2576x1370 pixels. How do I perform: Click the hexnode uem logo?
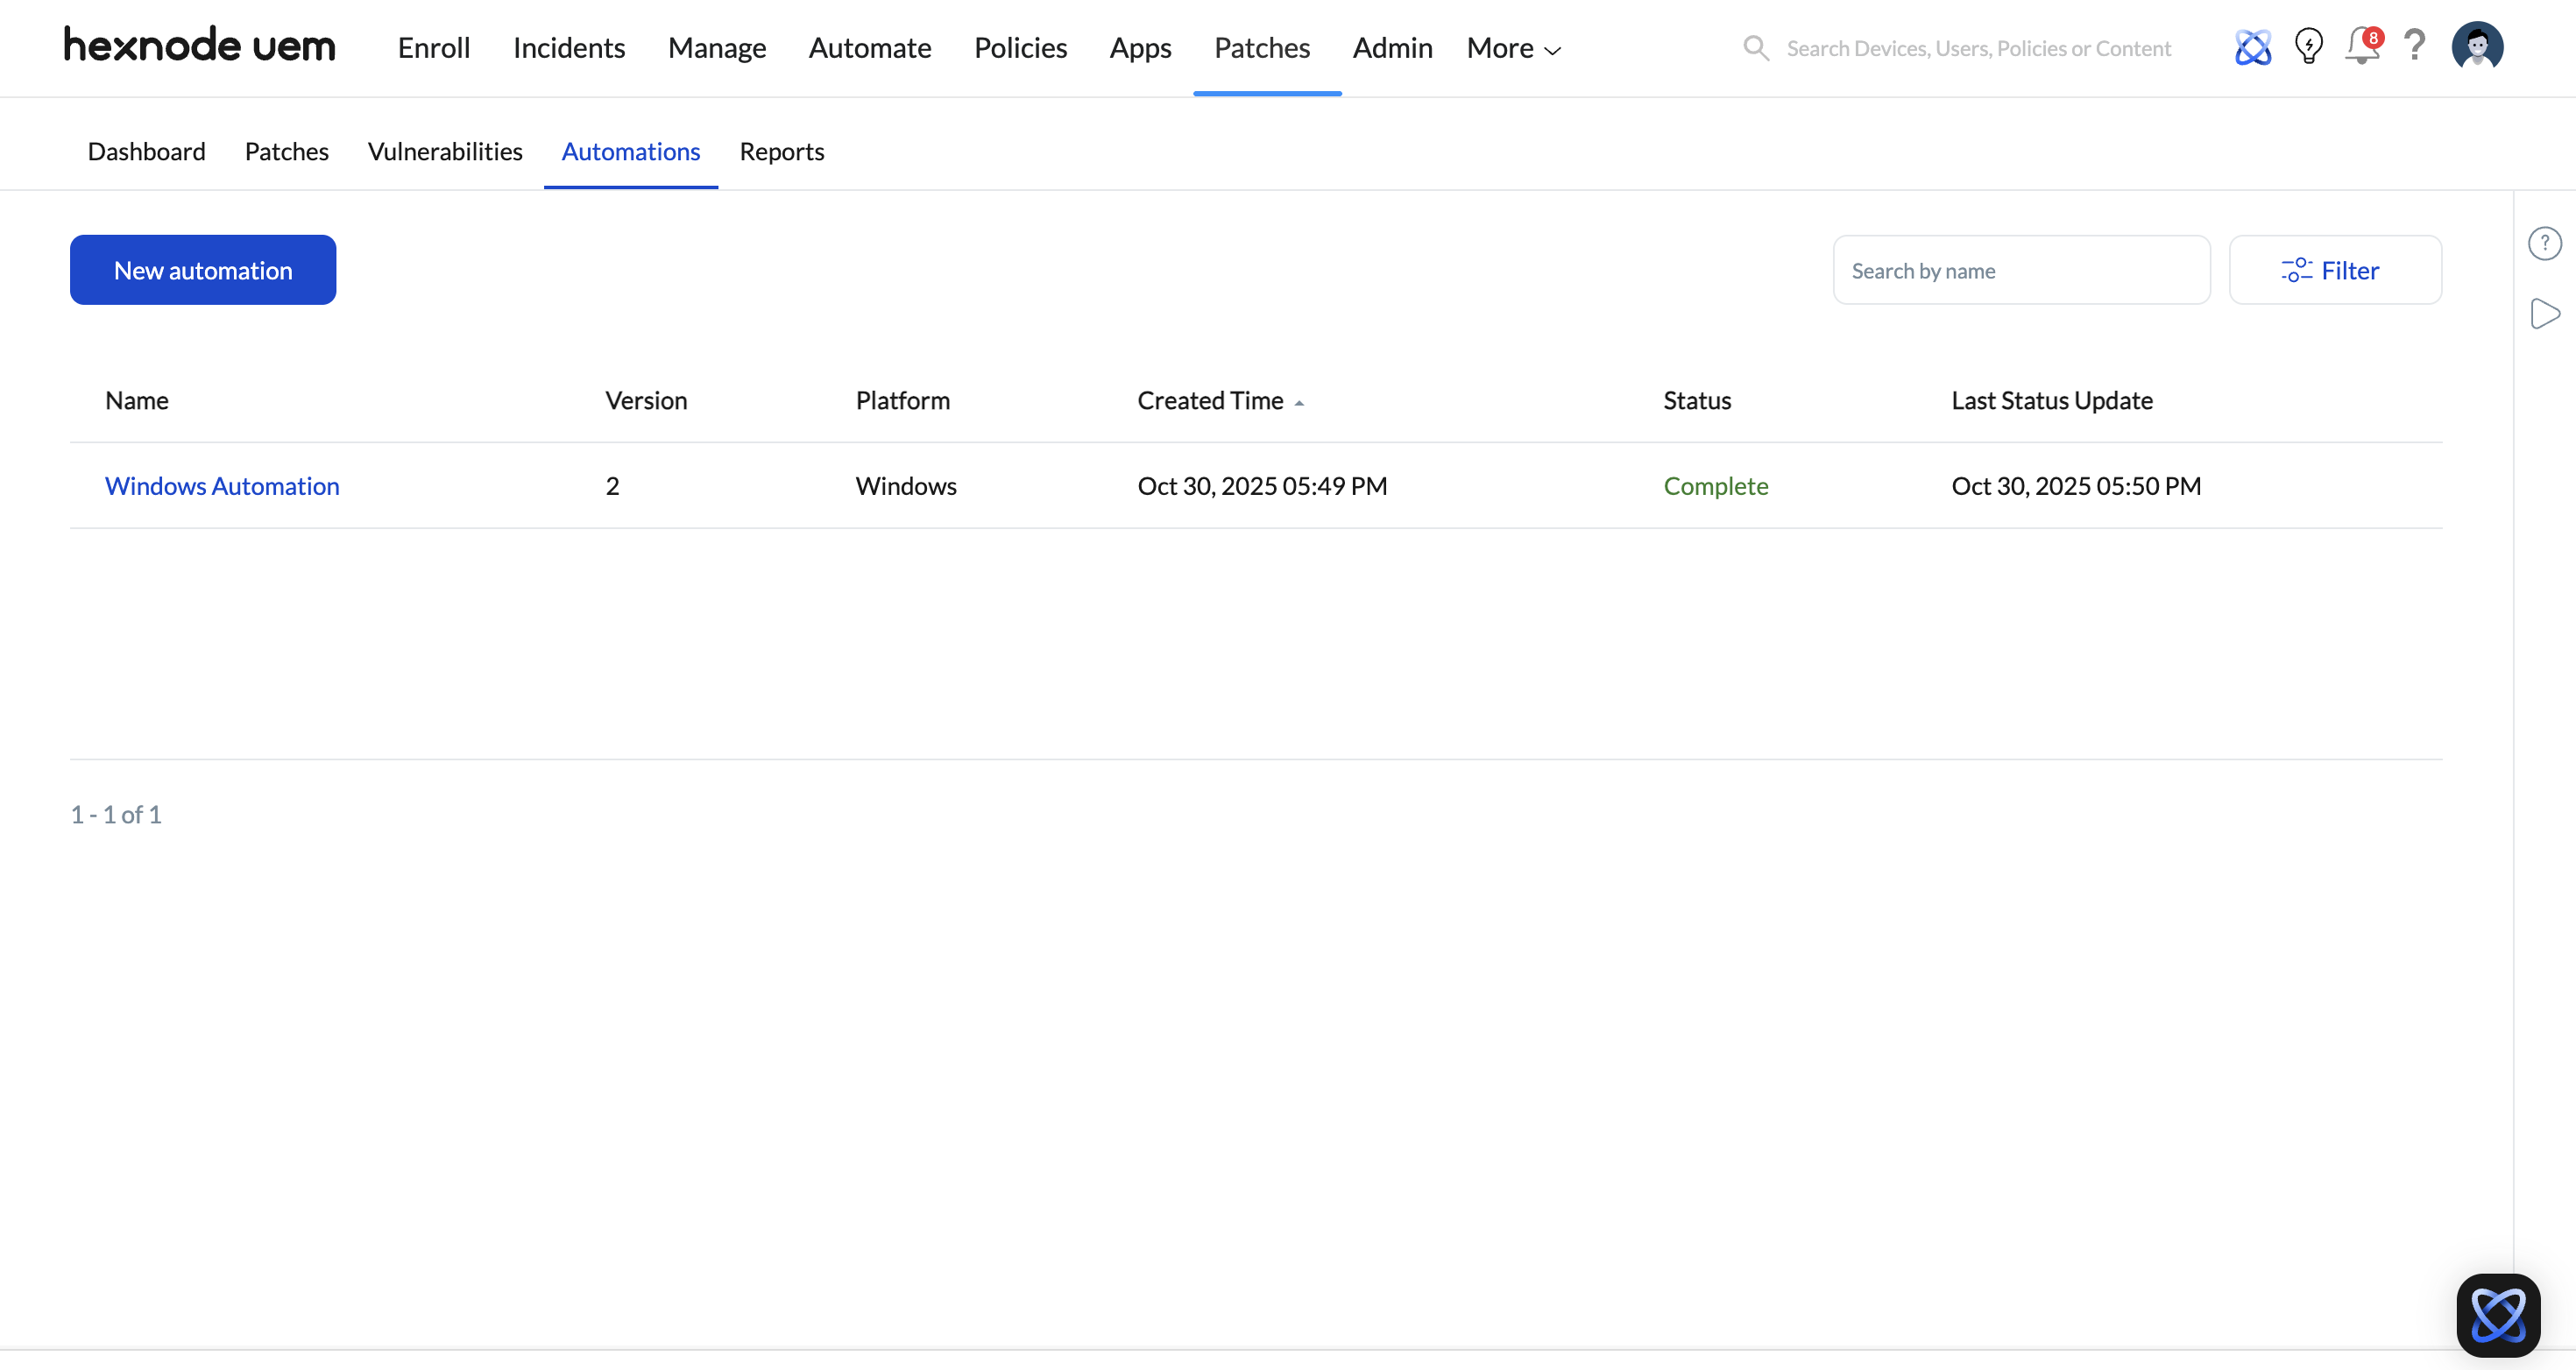click(200, 46)
